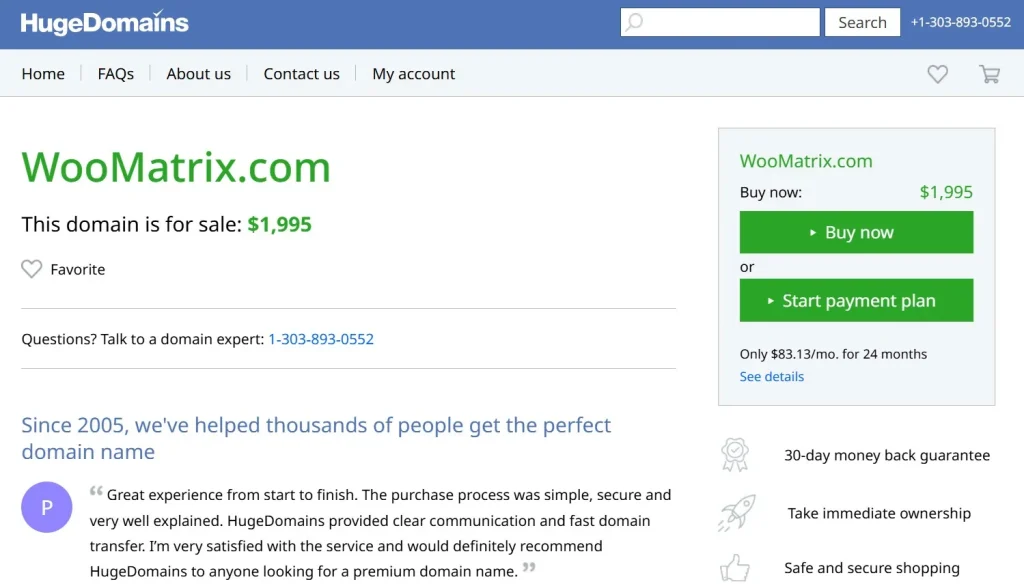The image size is (1024, 584).
Task: Open the FAQs menu item
Action: [116, 74]
